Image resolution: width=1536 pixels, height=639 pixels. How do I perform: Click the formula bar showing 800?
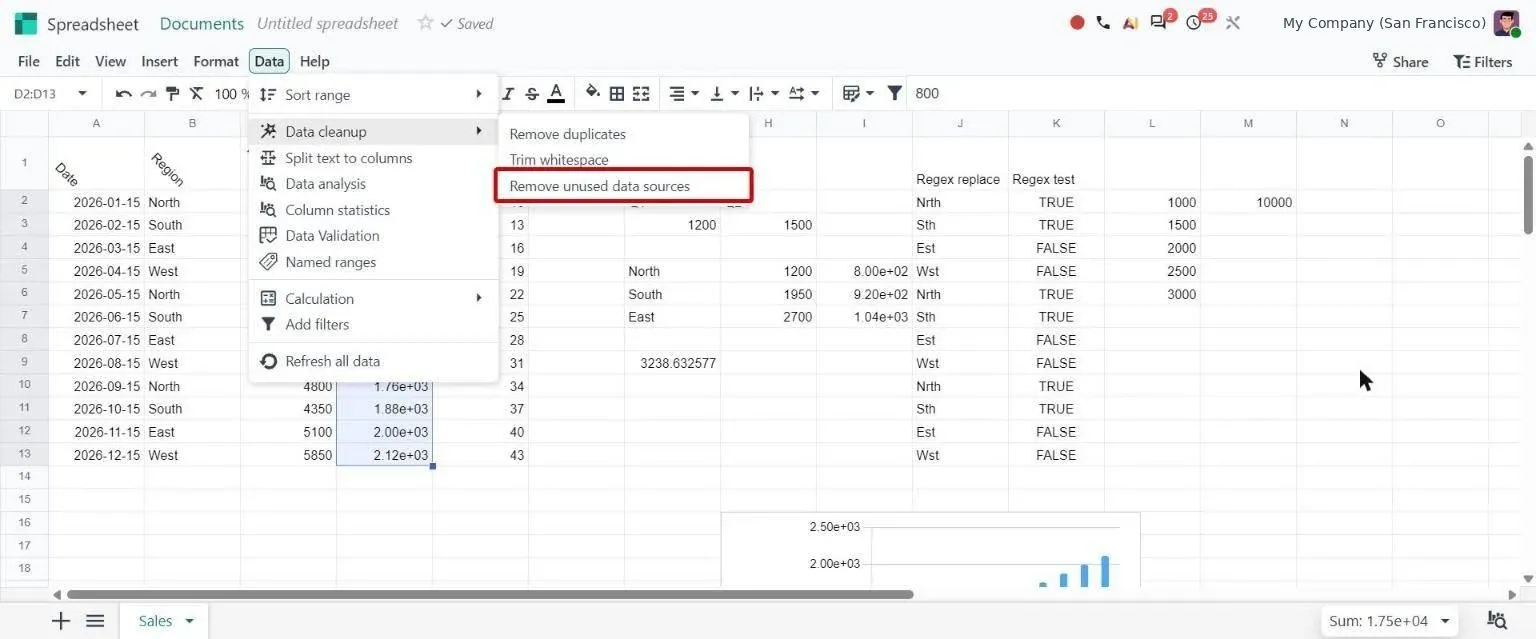tap(1220, 94)
